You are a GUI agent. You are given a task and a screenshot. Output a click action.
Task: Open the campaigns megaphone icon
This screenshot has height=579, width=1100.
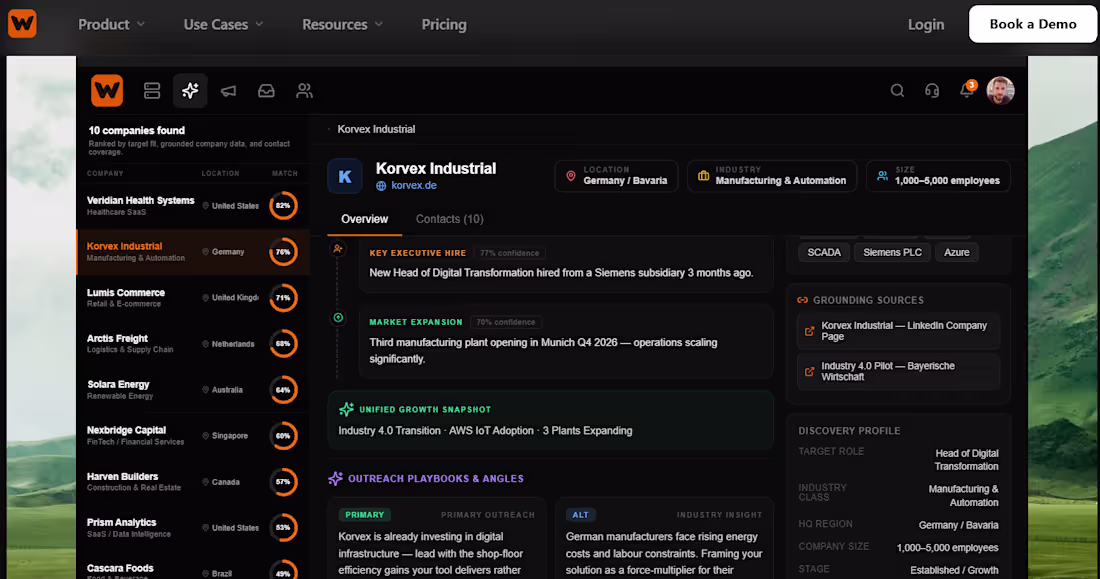click(229, 91)
